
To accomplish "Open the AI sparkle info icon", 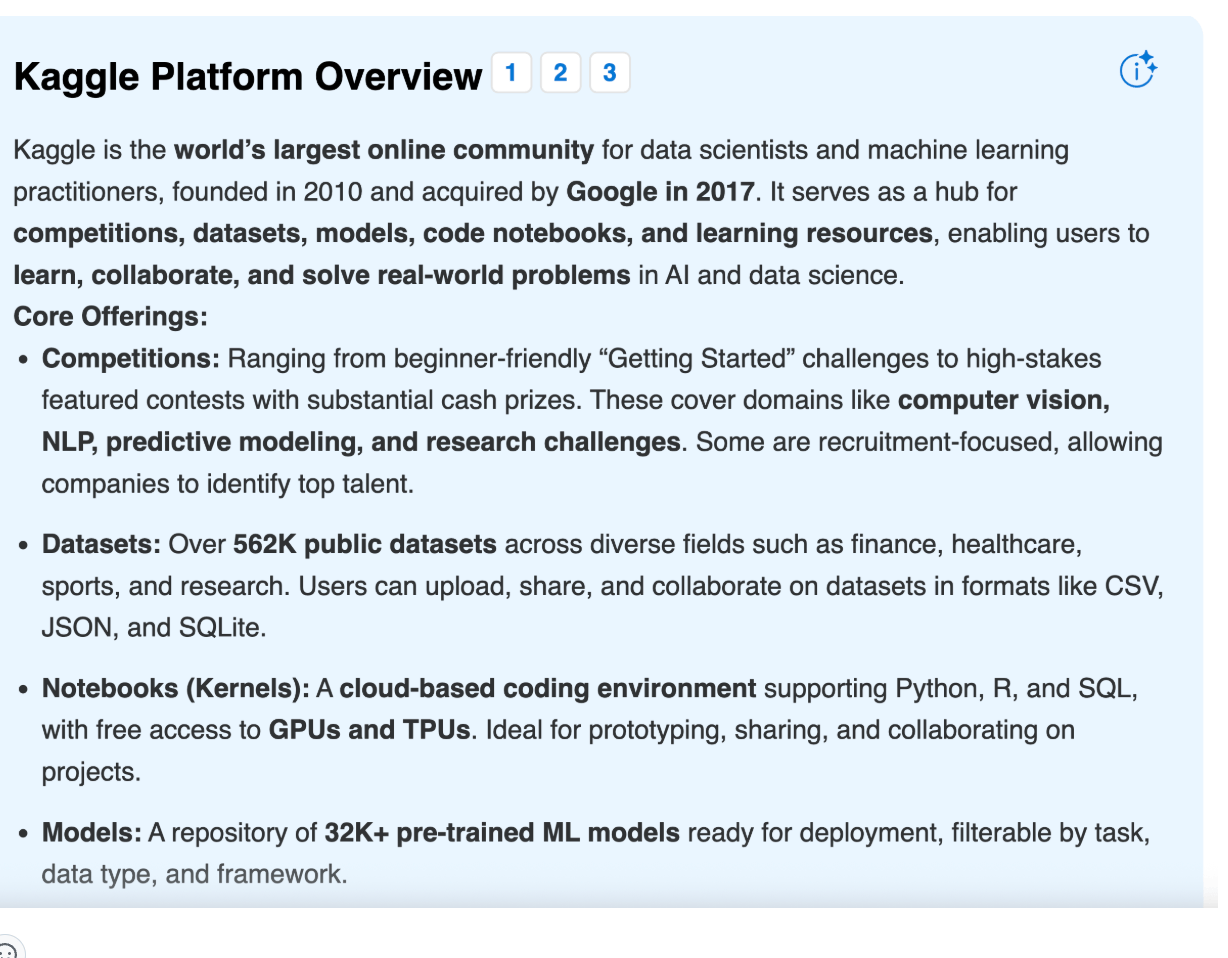I will click(1137, 70).
